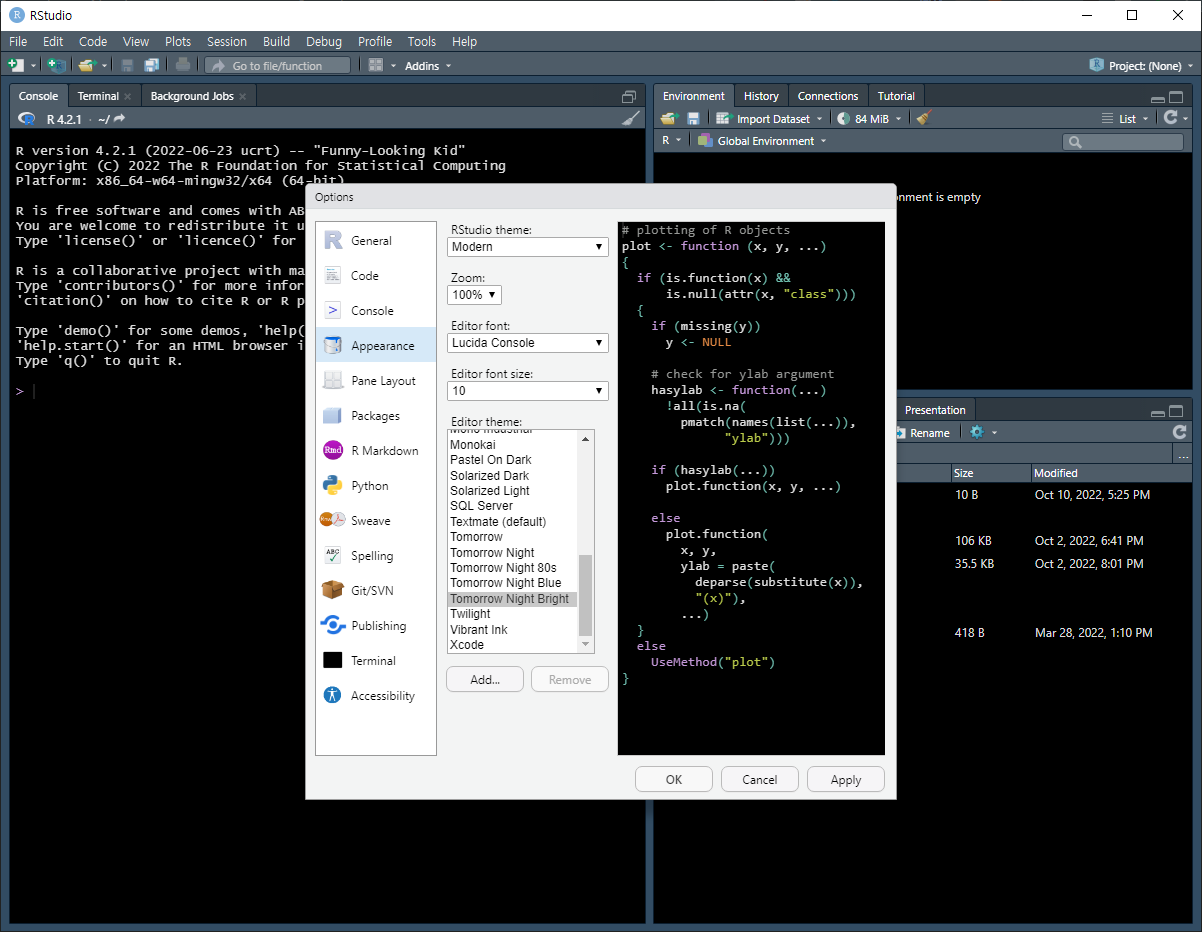Viewport: 1202px width, 932px height.
Task: Select the Terminal category in Options
Action: [x=376, y=660]
